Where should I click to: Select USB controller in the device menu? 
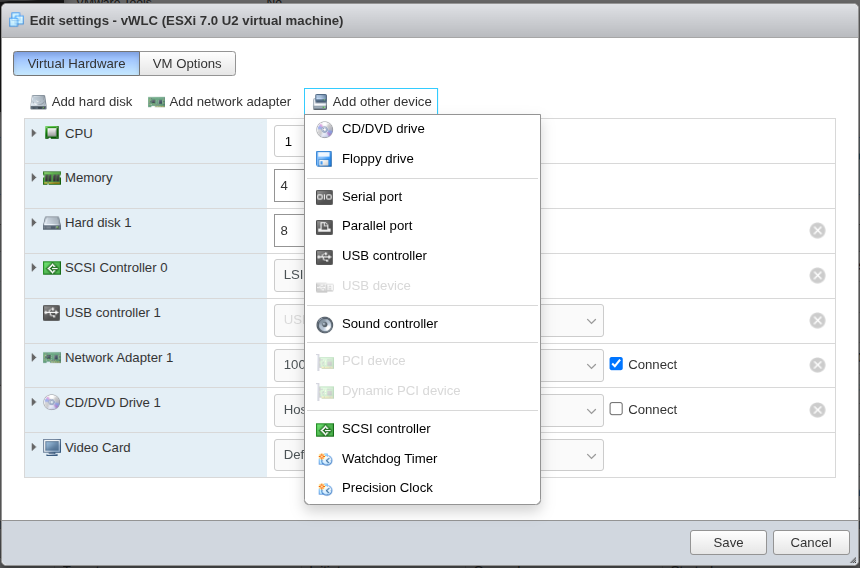tap(384, 256)
